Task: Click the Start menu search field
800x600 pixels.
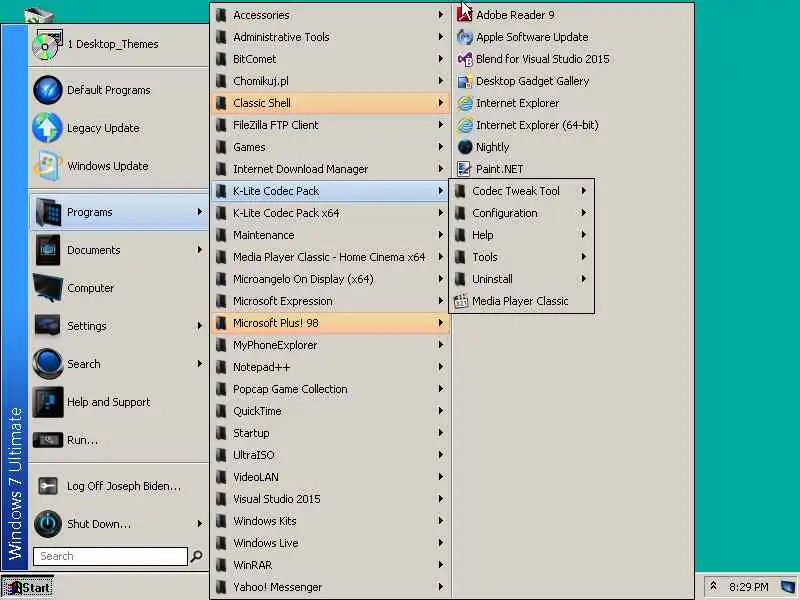Action: pos(110,556)
